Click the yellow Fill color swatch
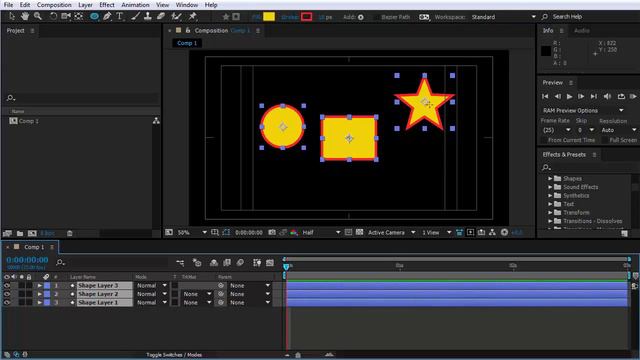 coord(269,17)
